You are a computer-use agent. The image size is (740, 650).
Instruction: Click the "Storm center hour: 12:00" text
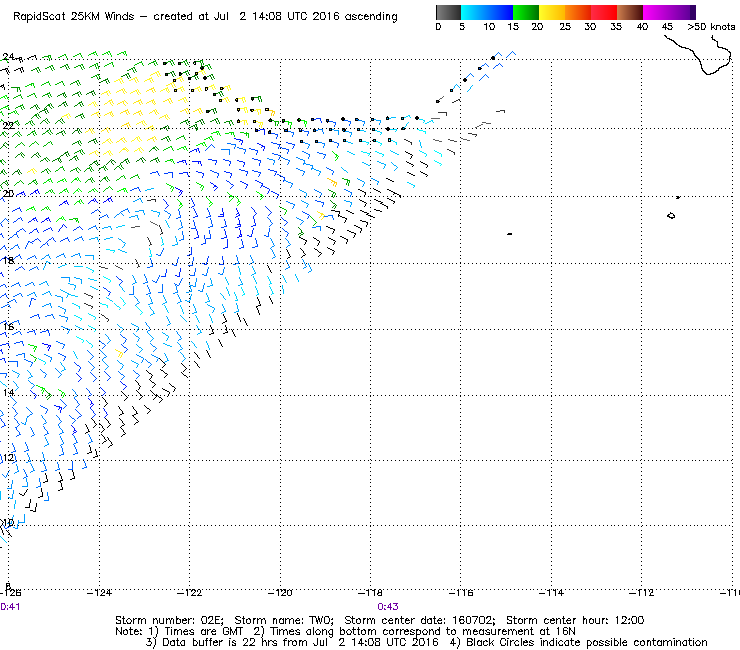[x=575, y=620]
